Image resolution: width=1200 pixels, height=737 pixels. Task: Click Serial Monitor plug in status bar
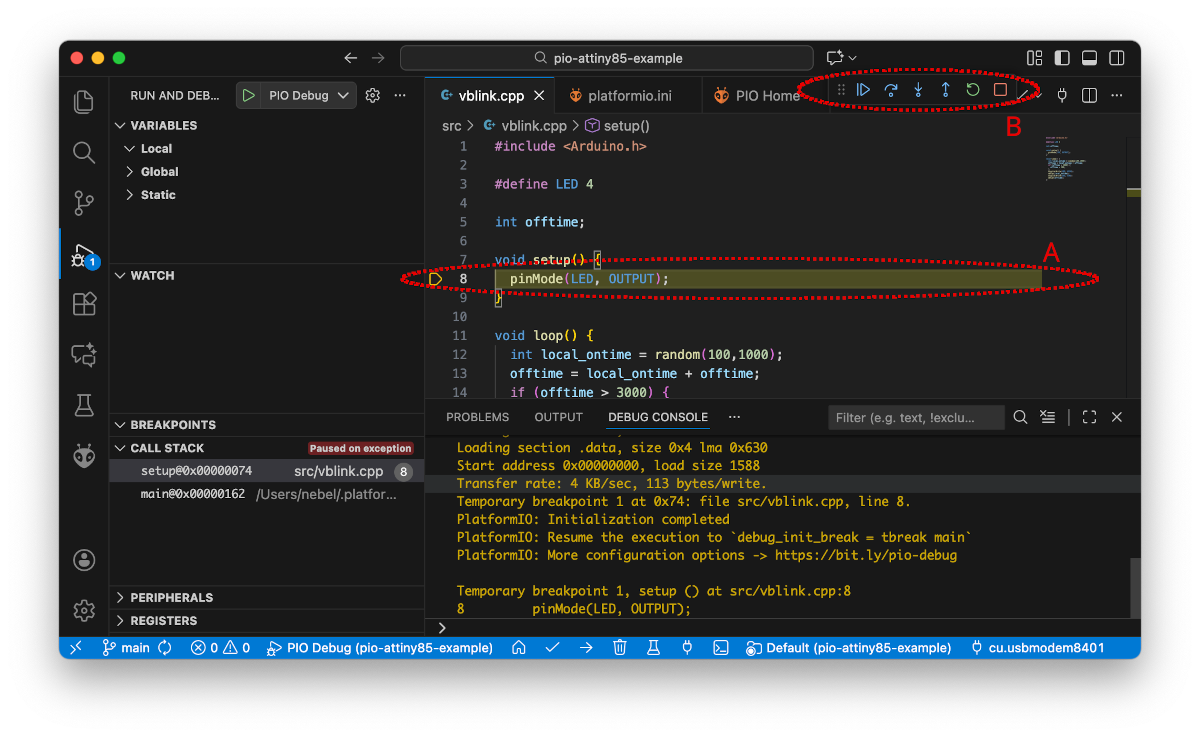[x=687, y=648]
